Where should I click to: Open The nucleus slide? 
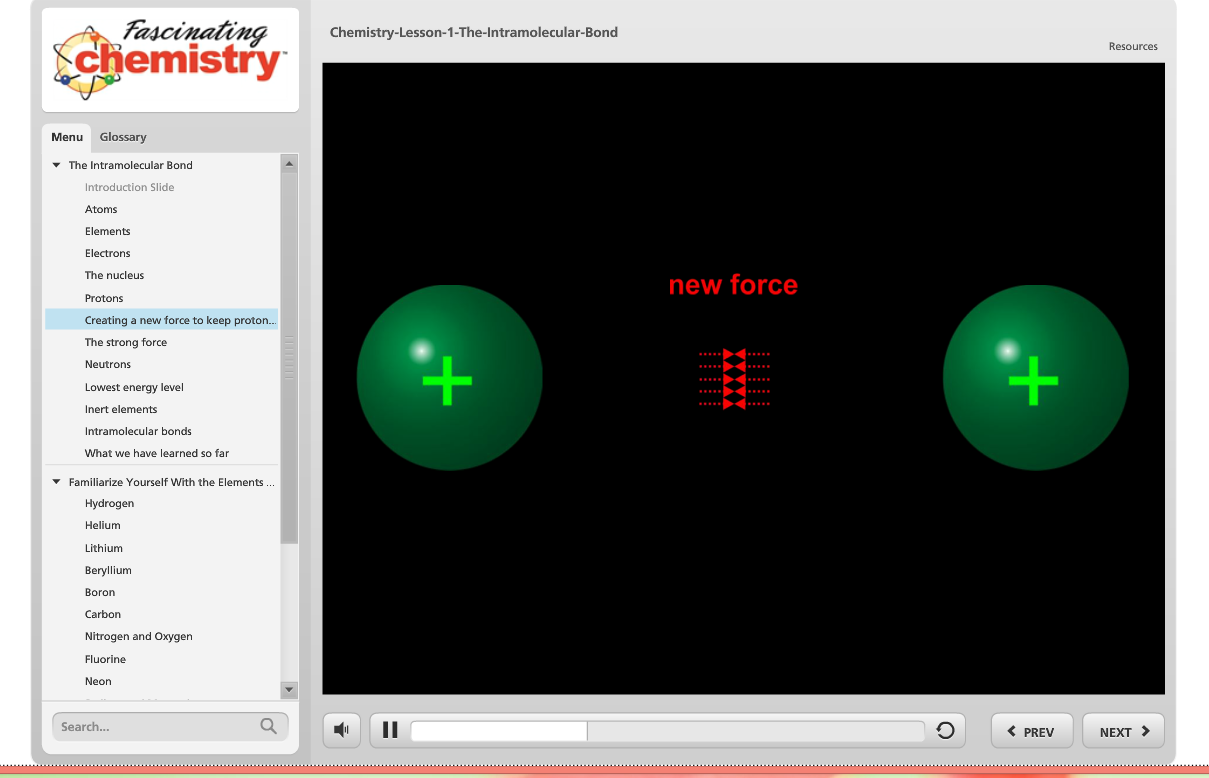point(114,275)
